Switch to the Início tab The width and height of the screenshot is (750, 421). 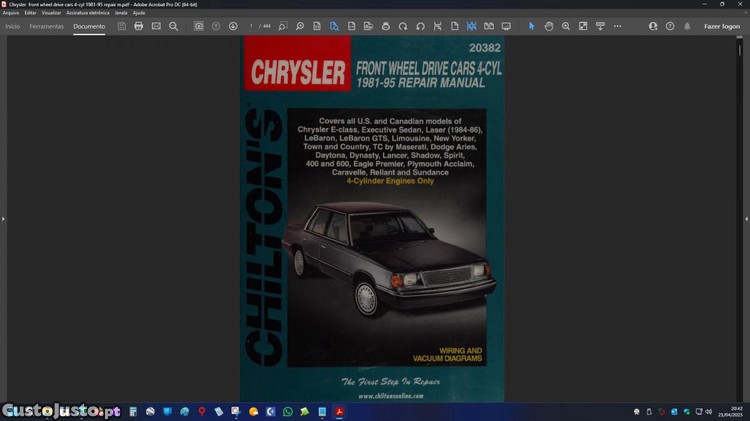[x=13, y=26]
